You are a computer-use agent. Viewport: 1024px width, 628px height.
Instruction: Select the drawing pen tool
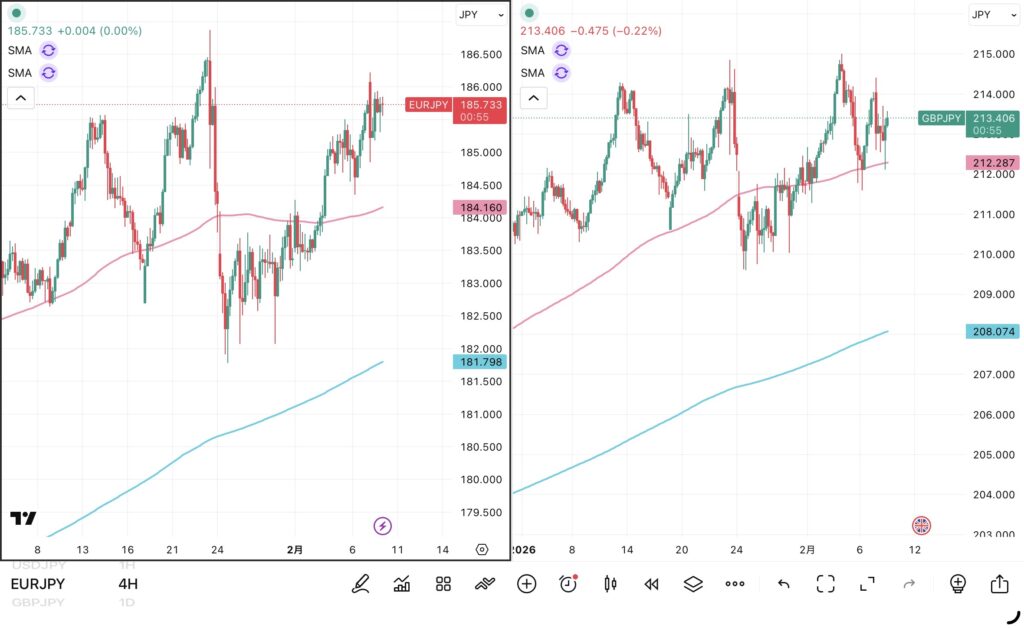360,584
